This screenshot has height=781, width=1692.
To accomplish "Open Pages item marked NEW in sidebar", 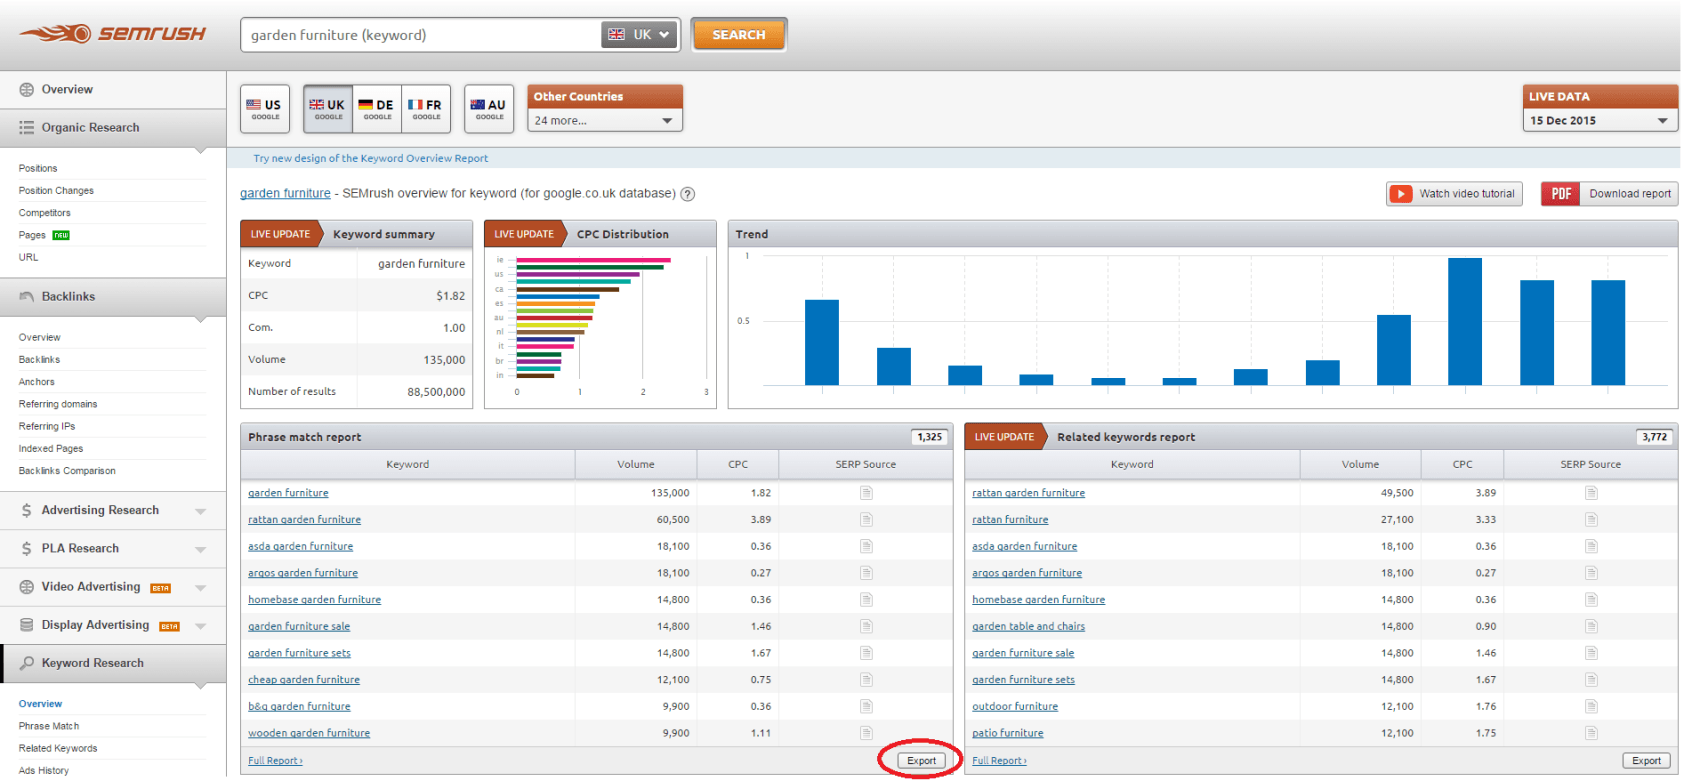I will coord(32,235).
